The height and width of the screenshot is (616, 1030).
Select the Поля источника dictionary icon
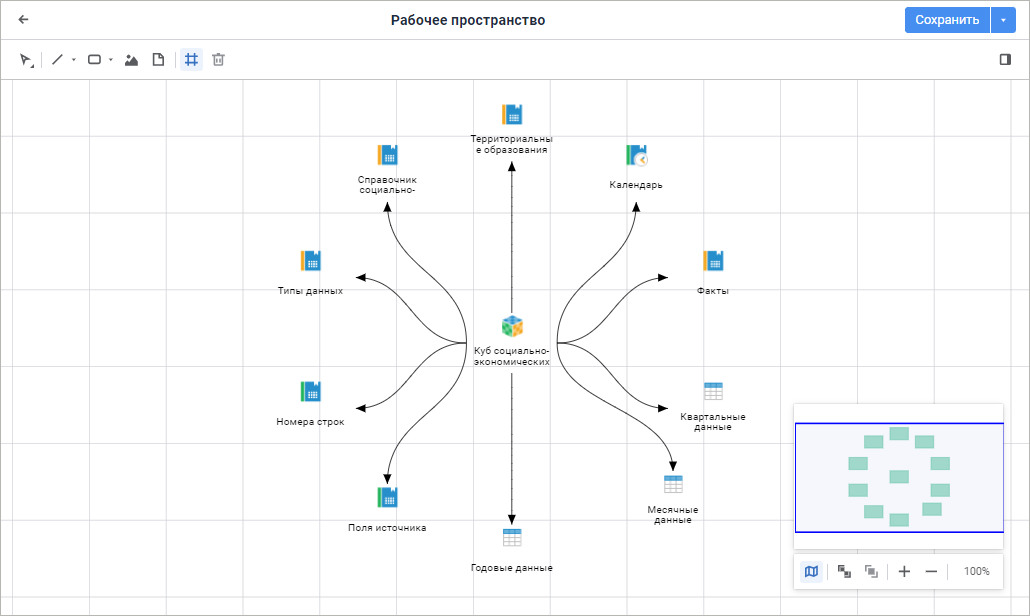click(x=388, y=497)
